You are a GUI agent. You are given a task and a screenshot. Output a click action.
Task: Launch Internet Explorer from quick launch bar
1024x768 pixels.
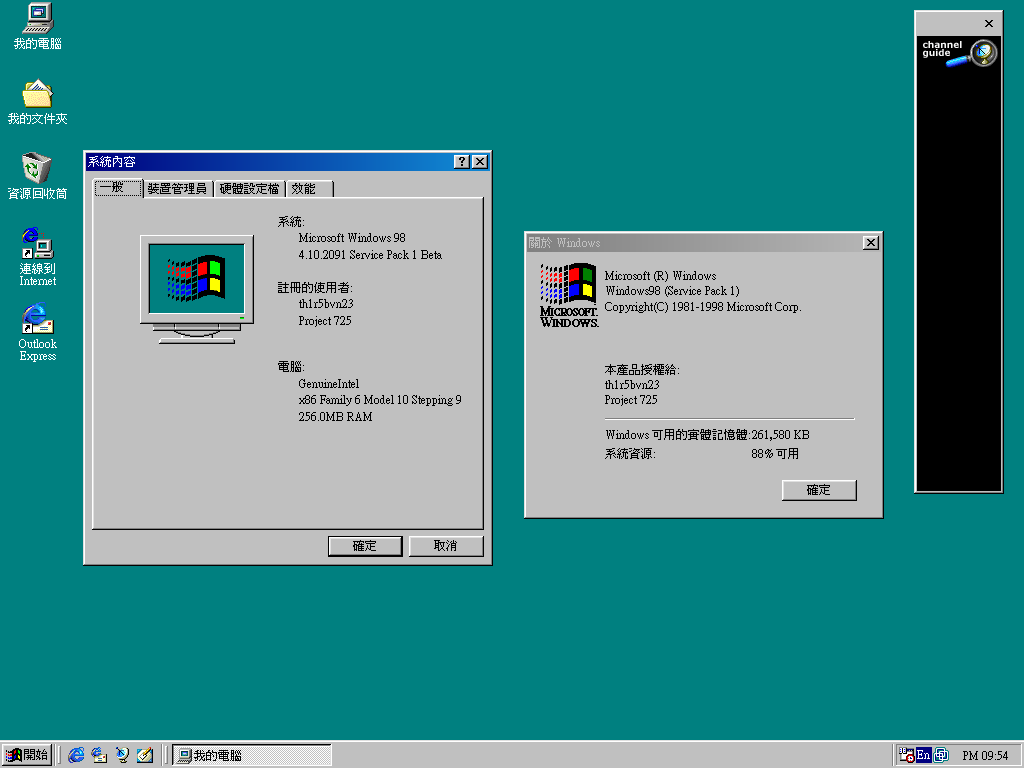click(x=76, y=755)
